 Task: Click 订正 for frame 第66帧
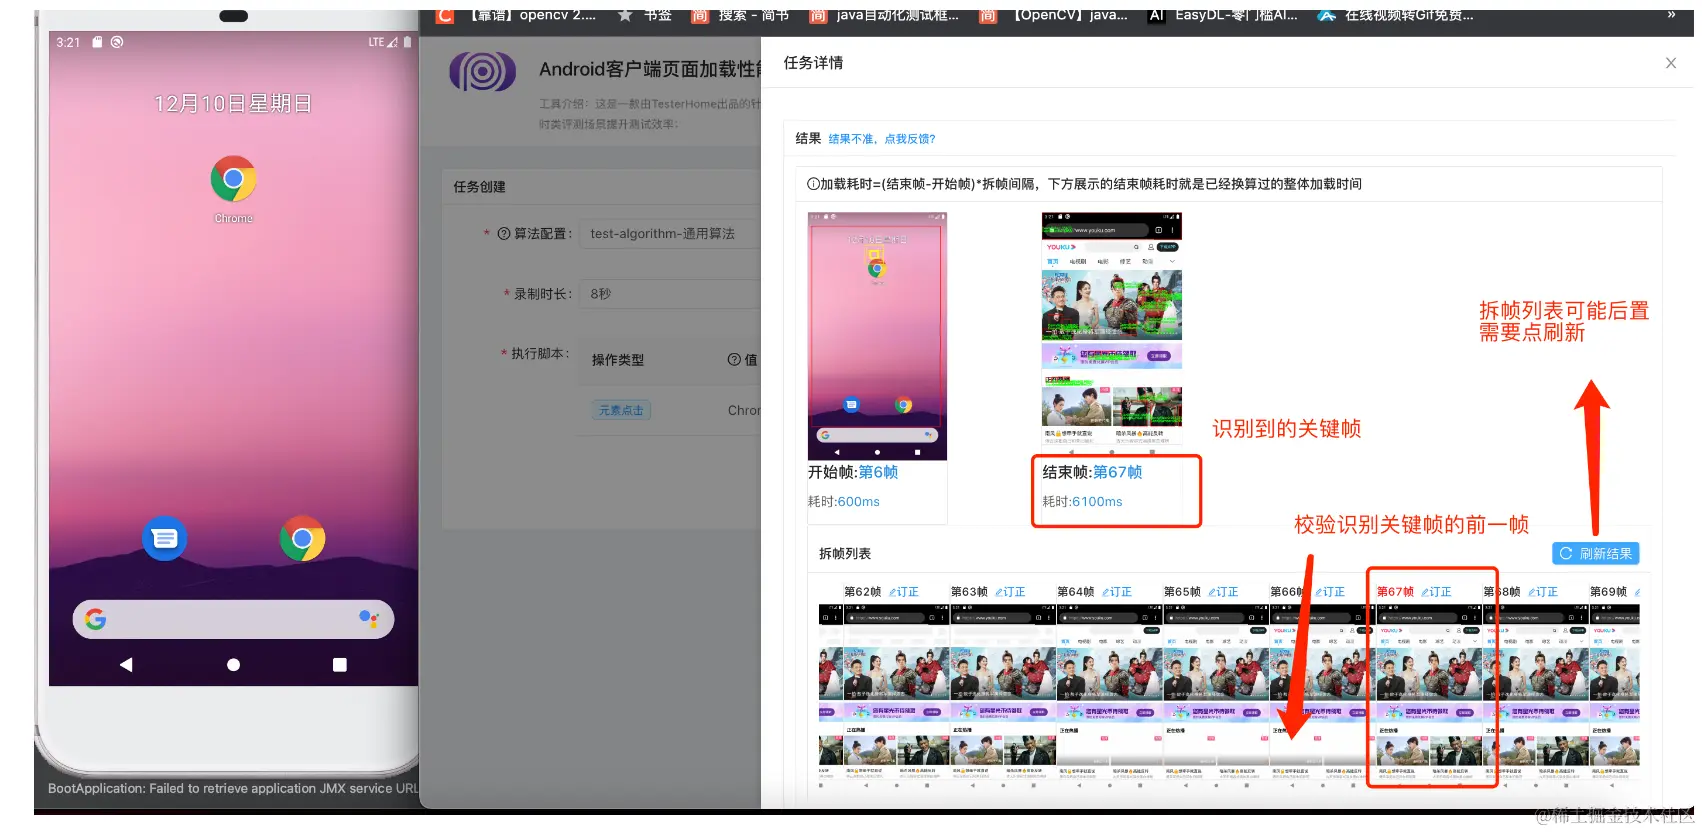point(1330,592)
